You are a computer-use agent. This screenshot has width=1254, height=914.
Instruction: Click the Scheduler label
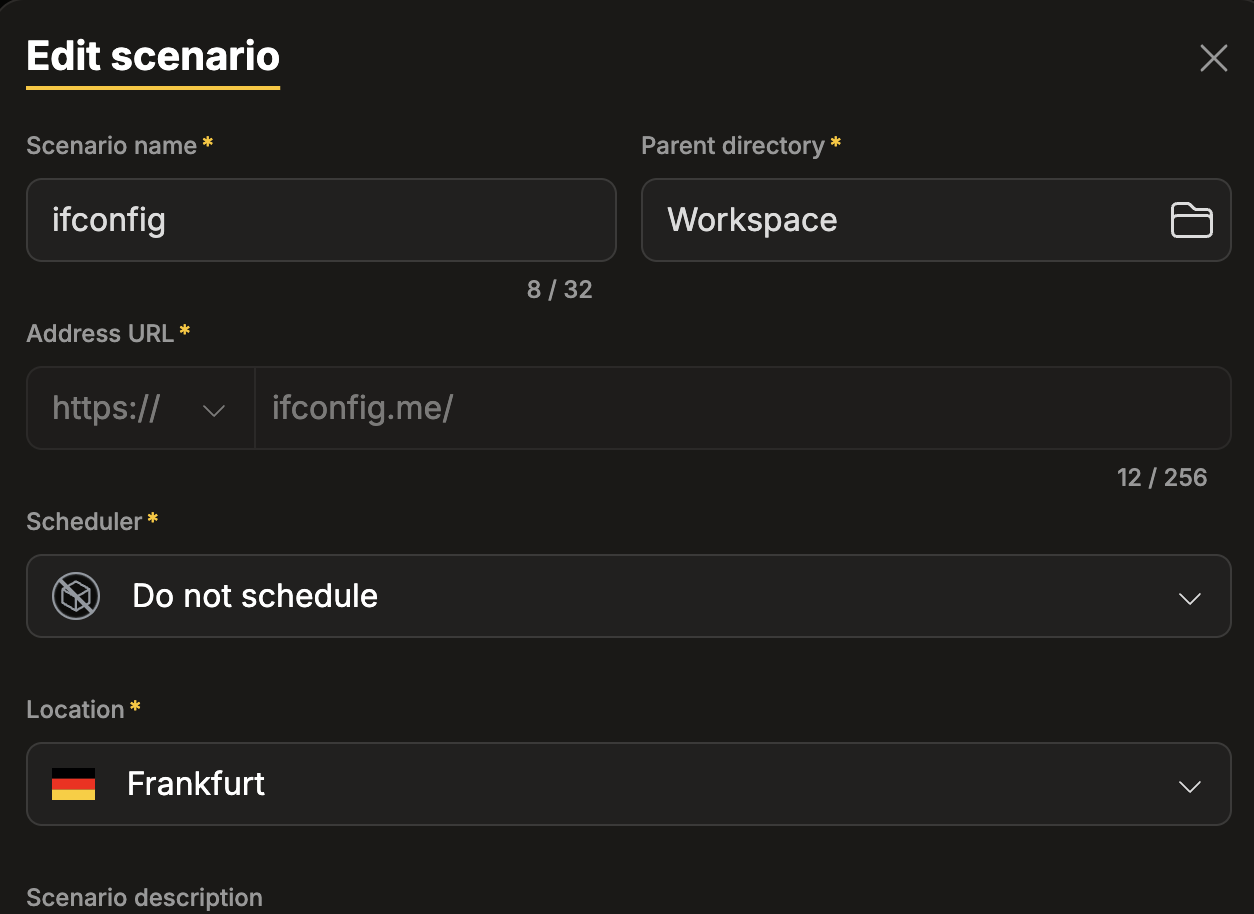84,522
